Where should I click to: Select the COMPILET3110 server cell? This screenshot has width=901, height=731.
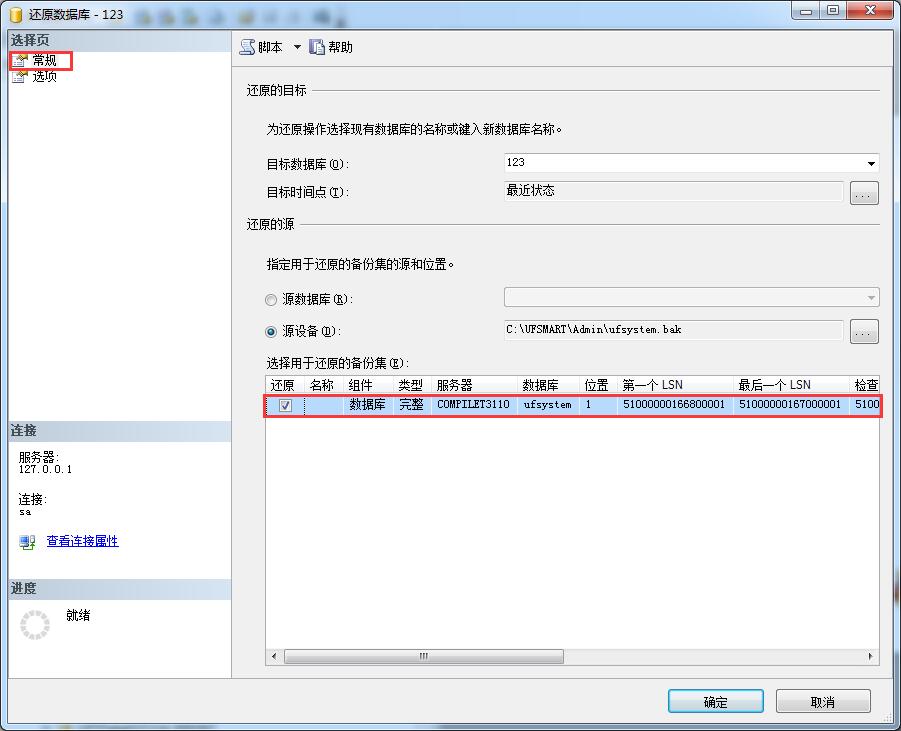click(x=473, y=405)
